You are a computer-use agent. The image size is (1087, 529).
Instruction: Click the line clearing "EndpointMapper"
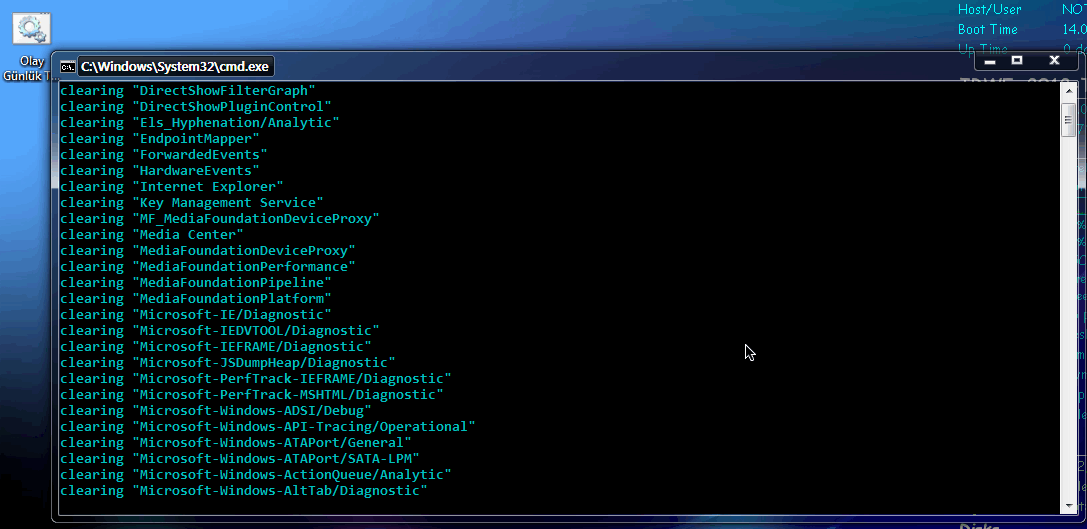(159, 139)
